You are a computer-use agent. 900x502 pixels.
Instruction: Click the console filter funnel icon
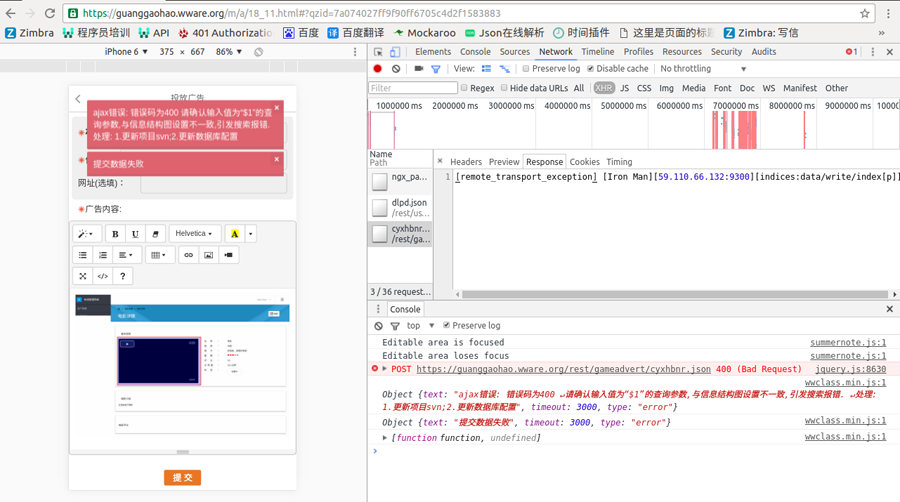point(395,326)
